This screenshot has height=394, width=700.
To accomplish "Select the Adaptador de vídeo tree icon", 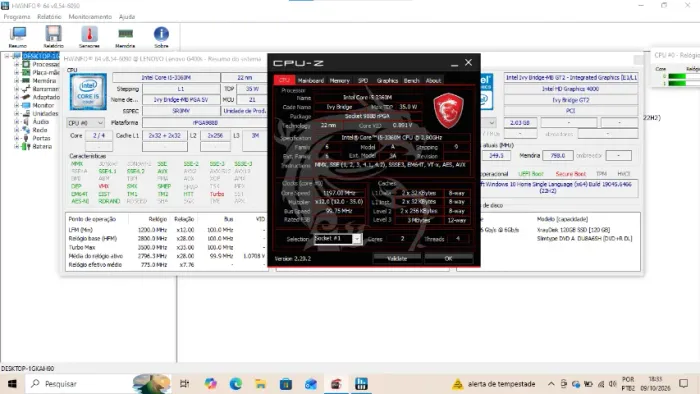I will [26, 97].
